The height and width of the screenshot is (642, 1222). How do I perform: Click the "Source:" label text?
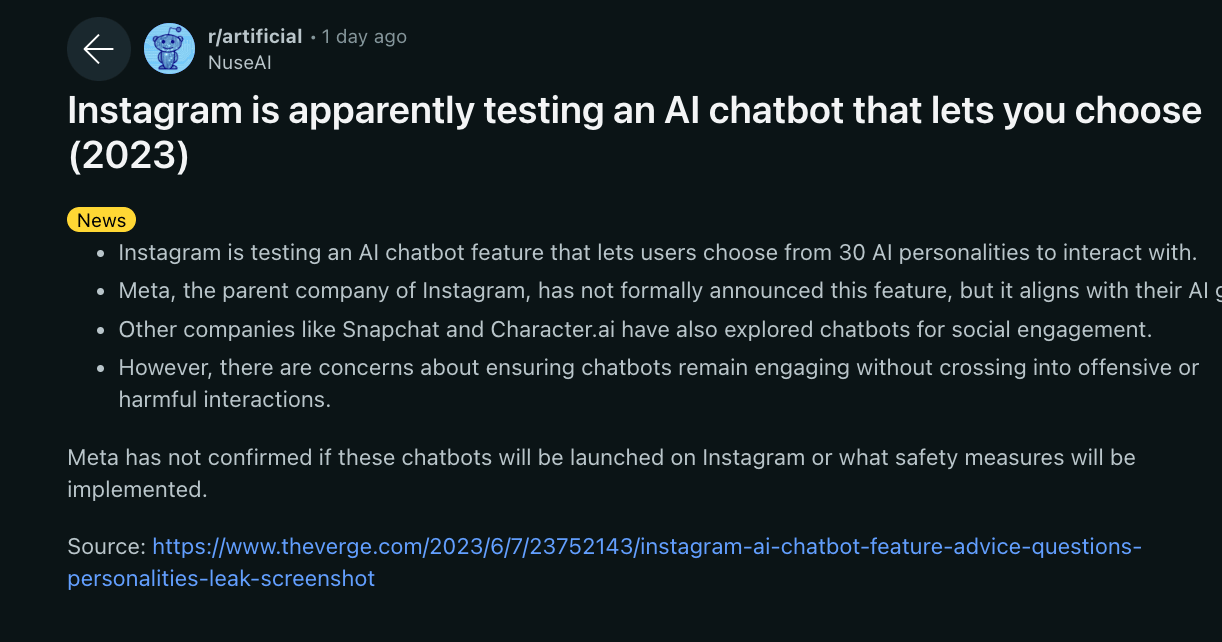[x=107, y=547]
